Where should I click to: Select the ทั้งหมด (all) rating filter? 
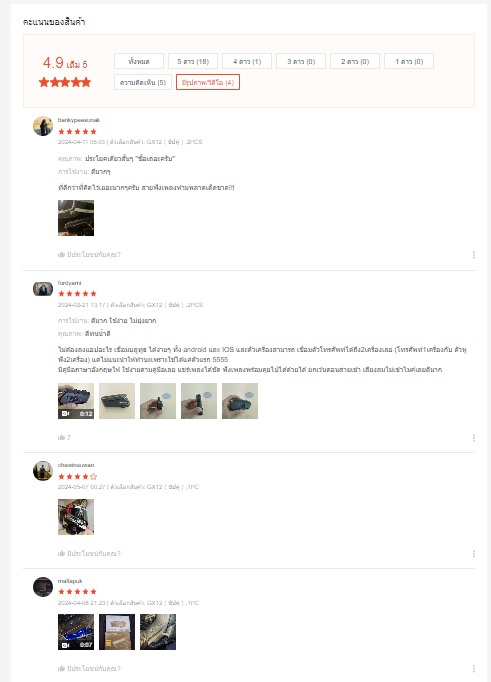coord(139,61)
